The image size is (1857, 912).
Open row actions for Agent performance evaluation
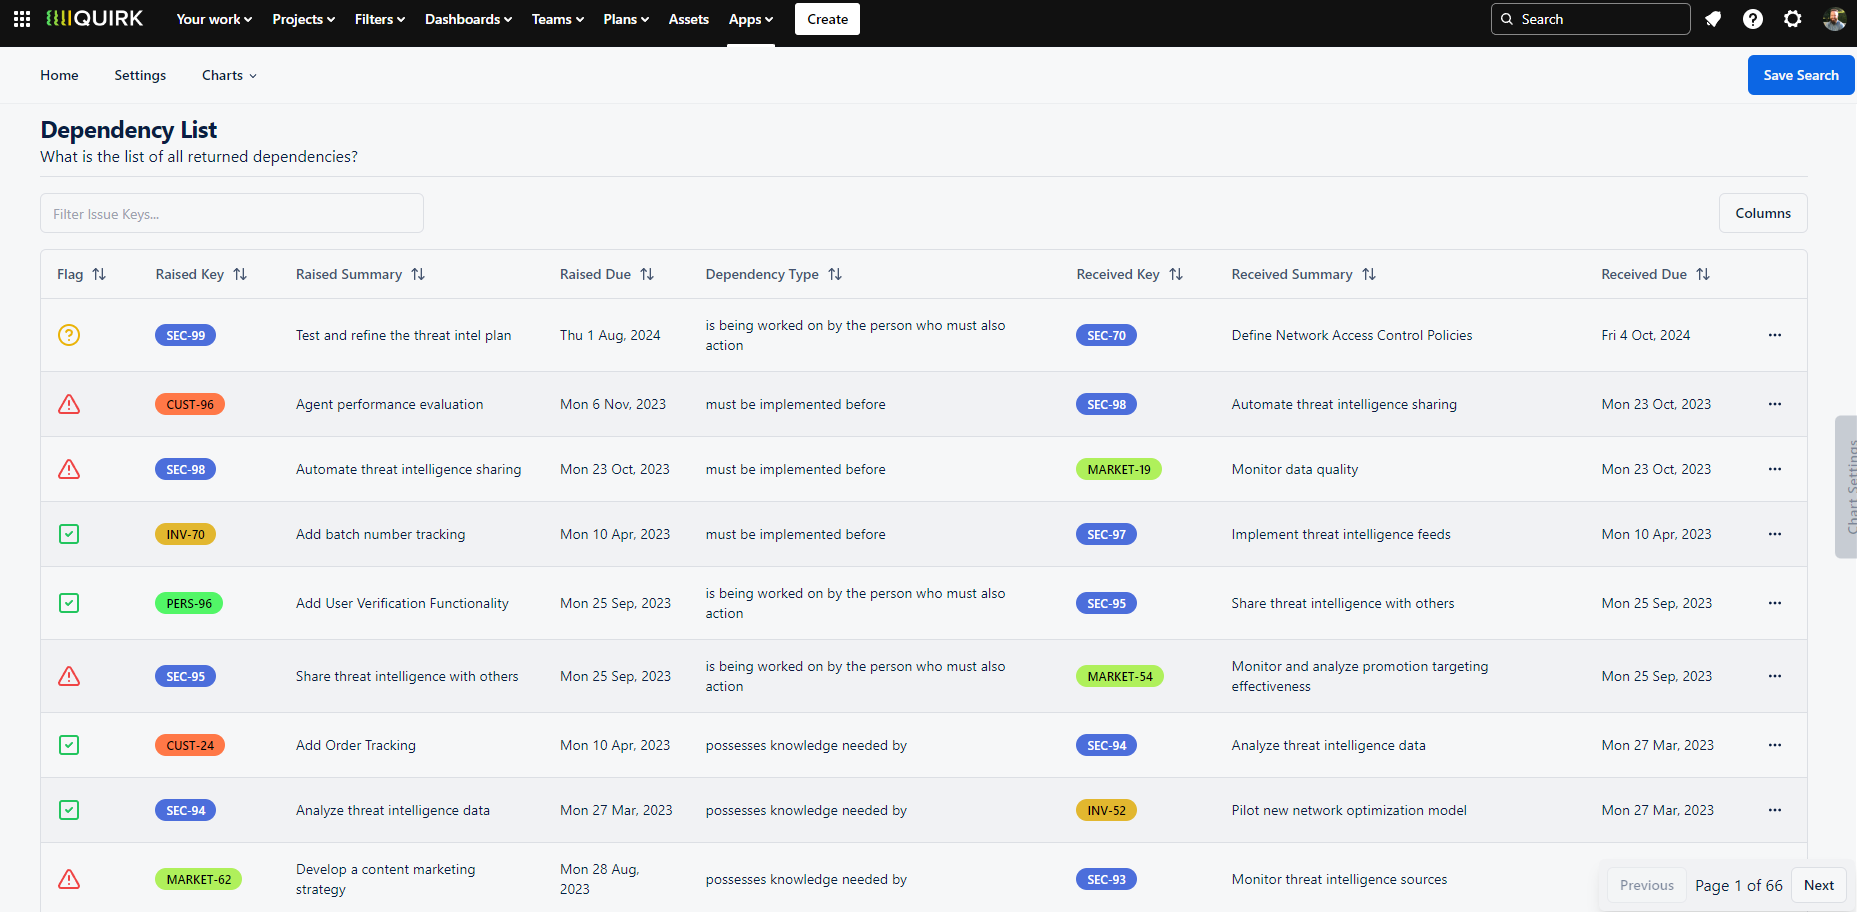pos(1775,404)
